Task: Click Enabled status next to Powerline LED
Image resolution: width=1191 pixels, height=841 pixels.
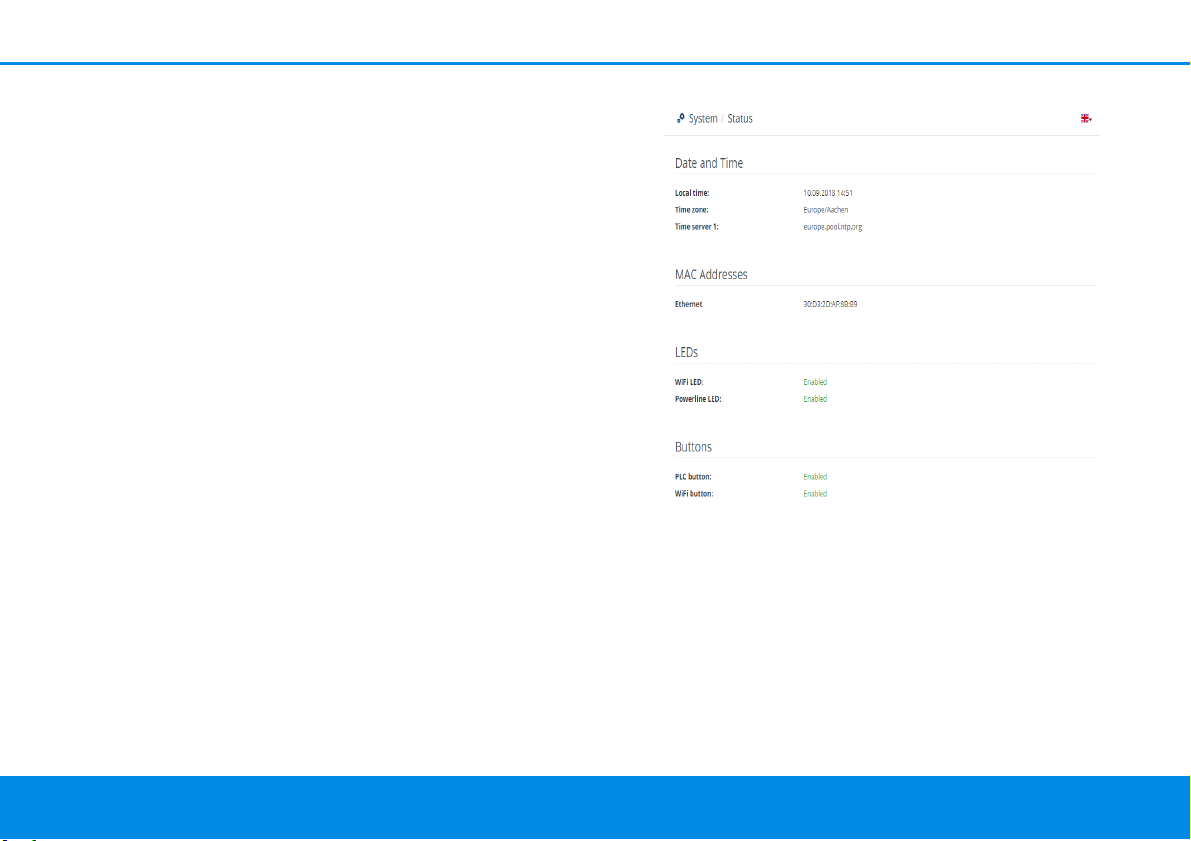Action: (815, 399)
